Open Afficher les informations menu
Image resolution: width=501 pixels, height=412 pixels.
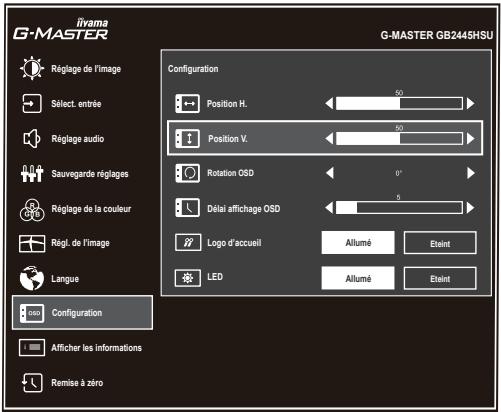pos(96,348)
